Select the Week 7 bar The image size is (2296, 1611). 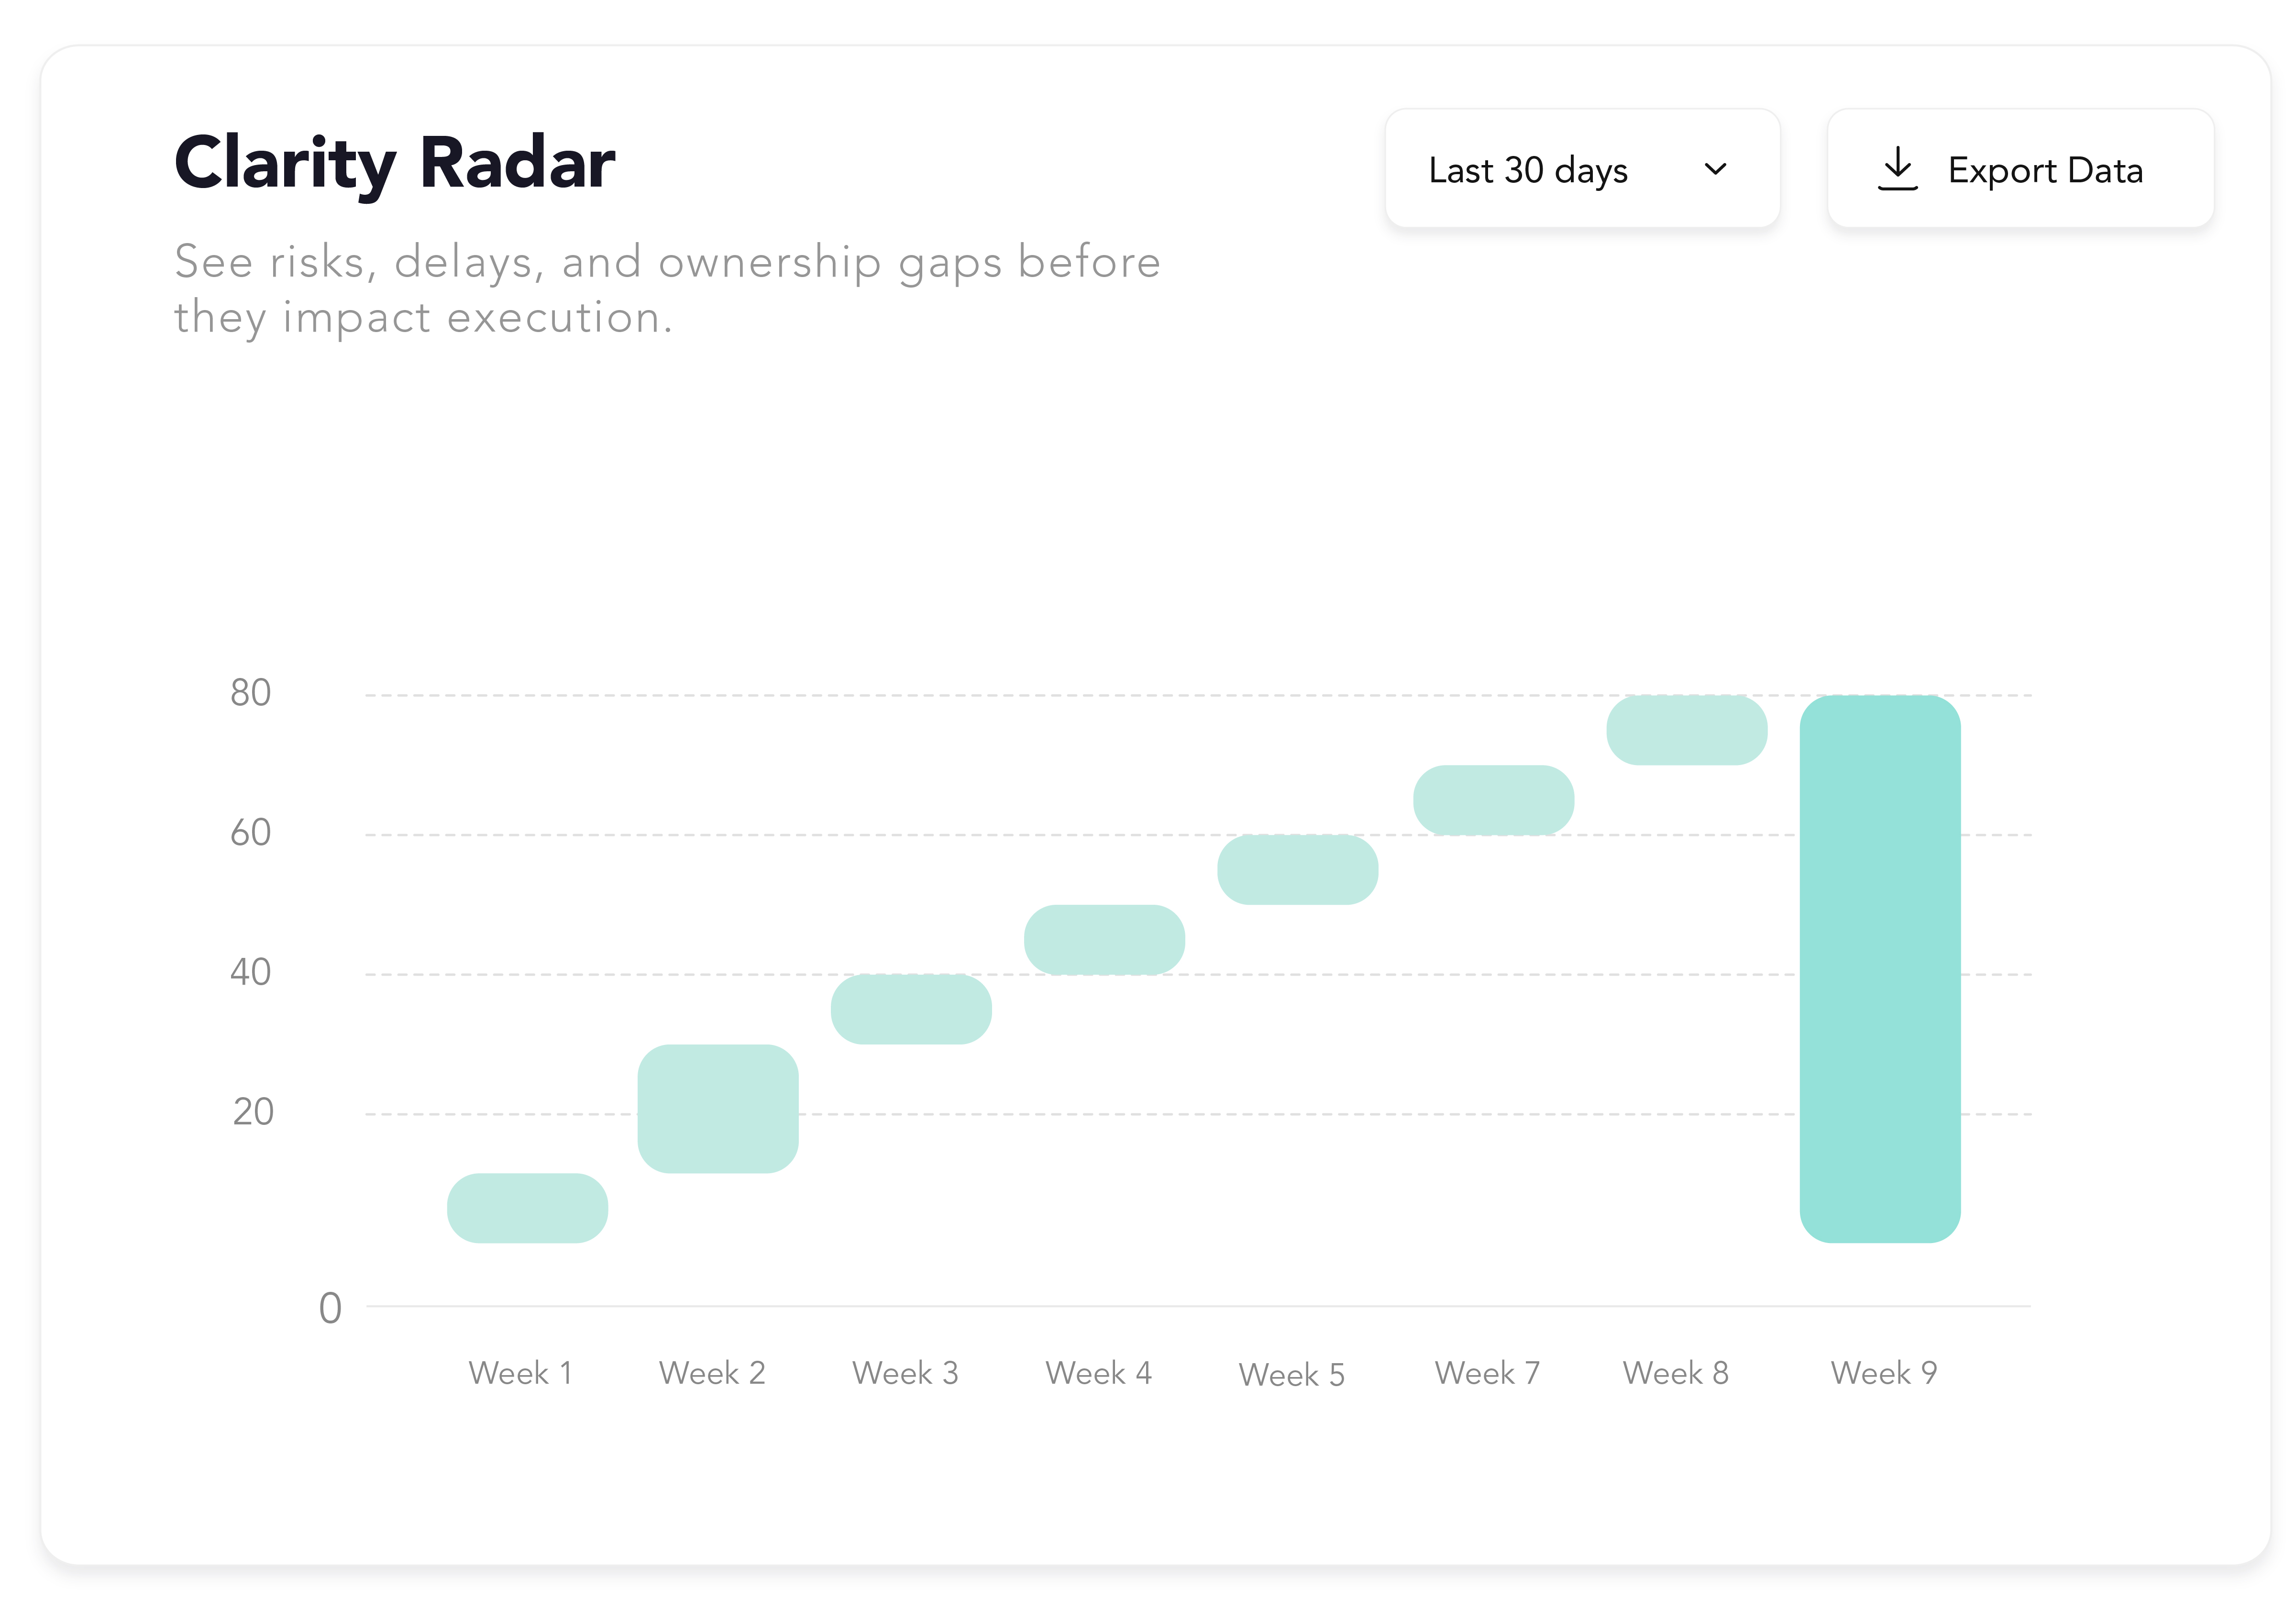1493,799
